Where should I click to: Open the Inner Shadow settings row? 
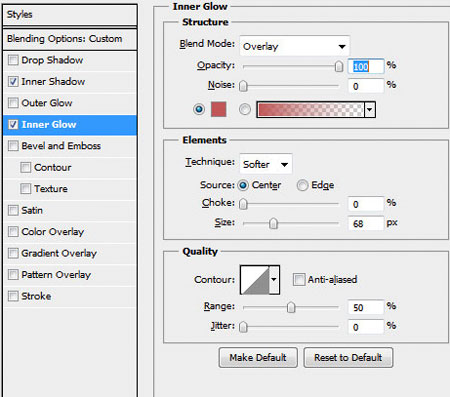(x=70, y=82)
